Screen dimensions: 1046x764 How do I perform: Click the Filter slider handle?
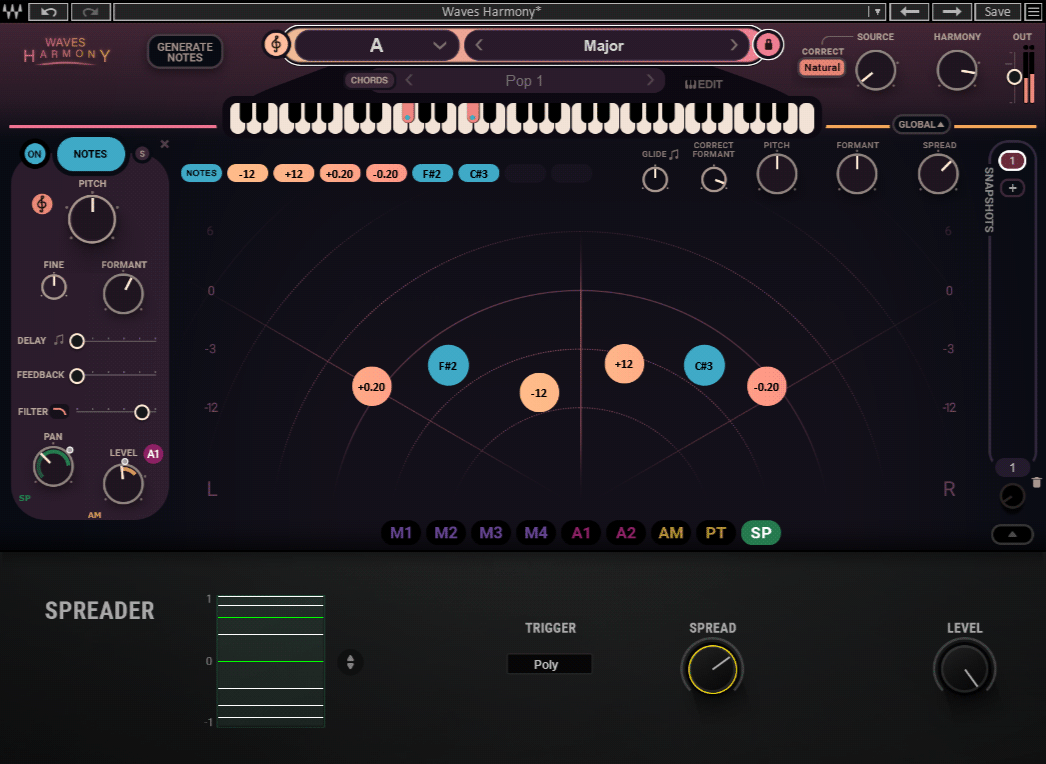tap(141, 412)
